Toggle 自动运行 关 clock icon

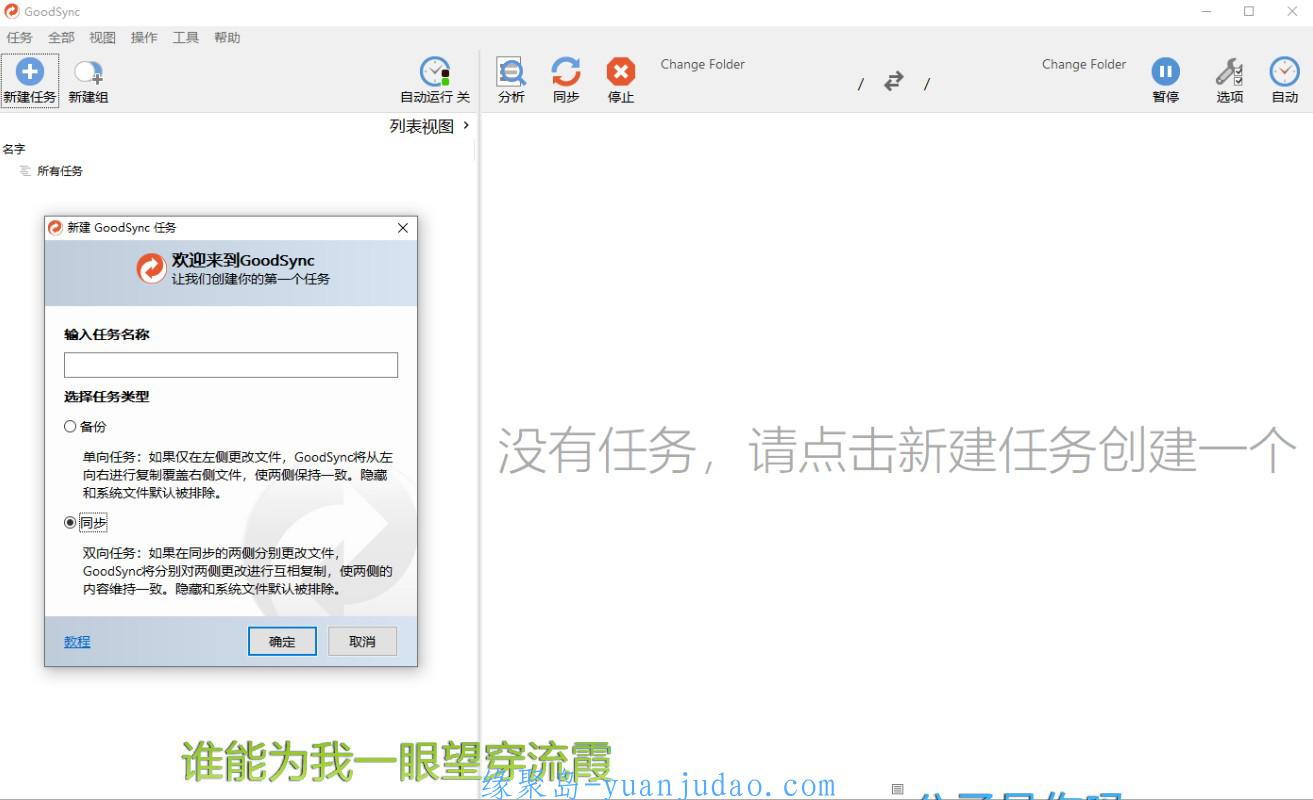pos(435,72)
